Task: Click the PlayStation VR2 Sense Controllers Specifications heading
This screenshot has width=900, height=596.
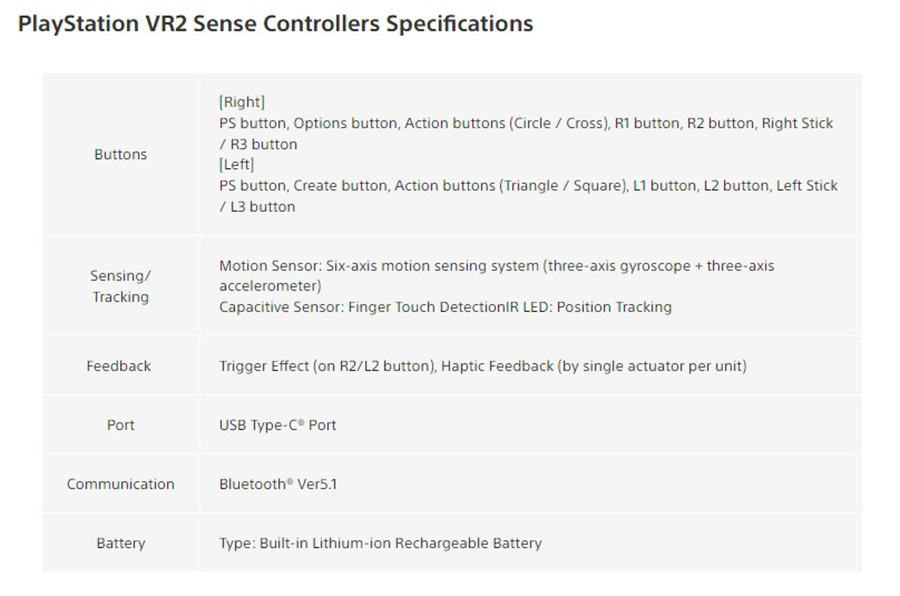Action: tap(275, 24)
